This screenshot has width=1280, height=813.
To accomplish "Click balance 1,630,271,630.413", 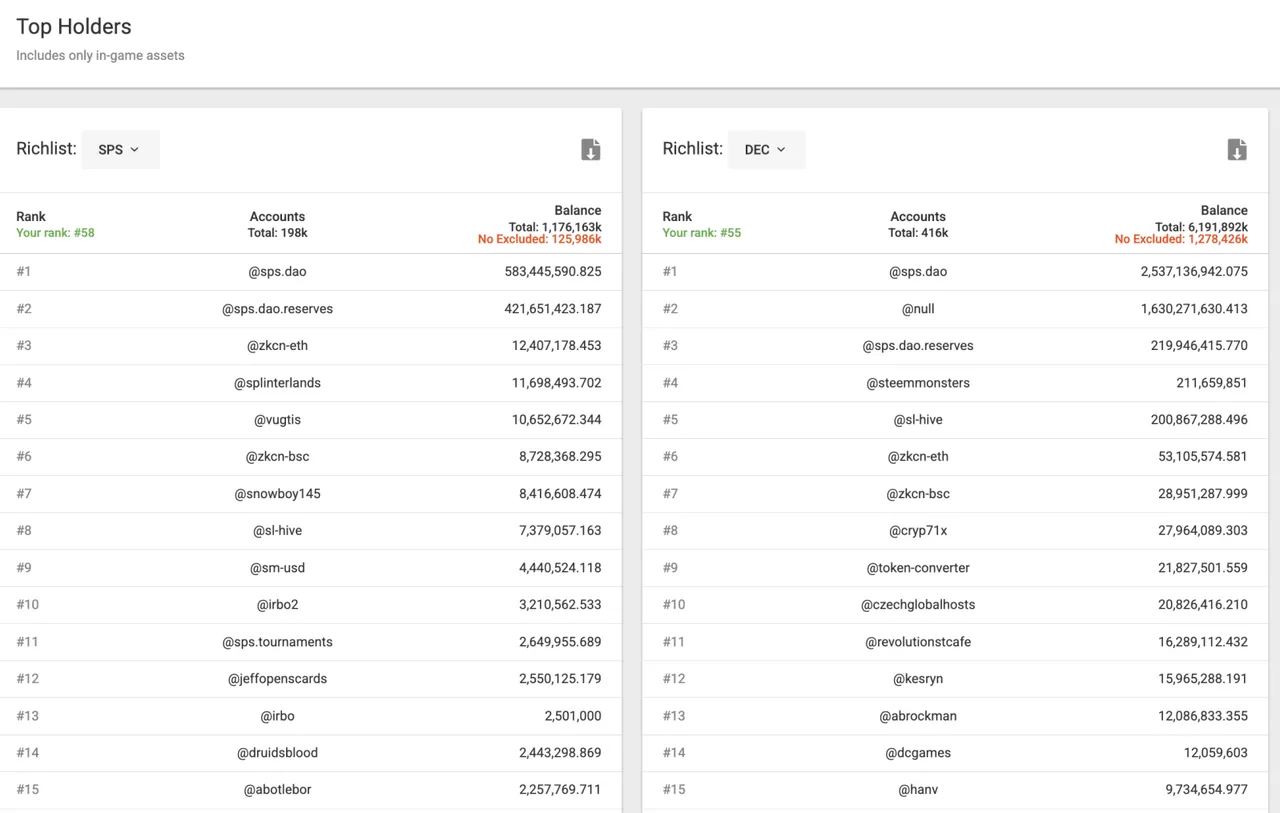I will (1194, 309).
